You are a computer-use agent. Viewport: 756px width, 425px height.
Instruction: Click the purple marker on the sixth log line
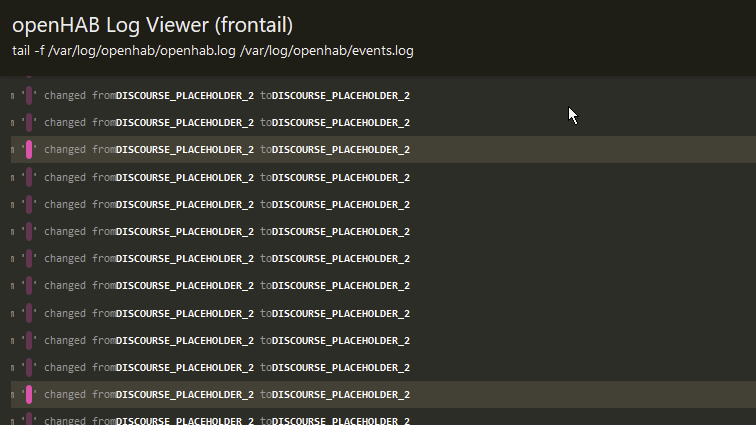29,231
